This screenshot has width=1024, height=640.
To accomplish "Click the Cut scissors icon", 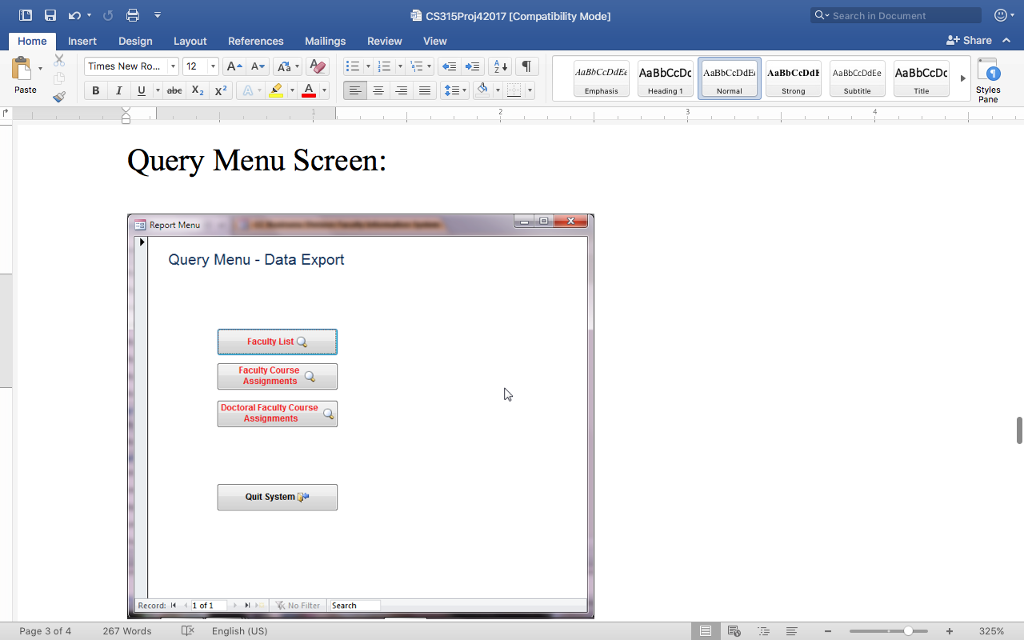I will 59,61.
